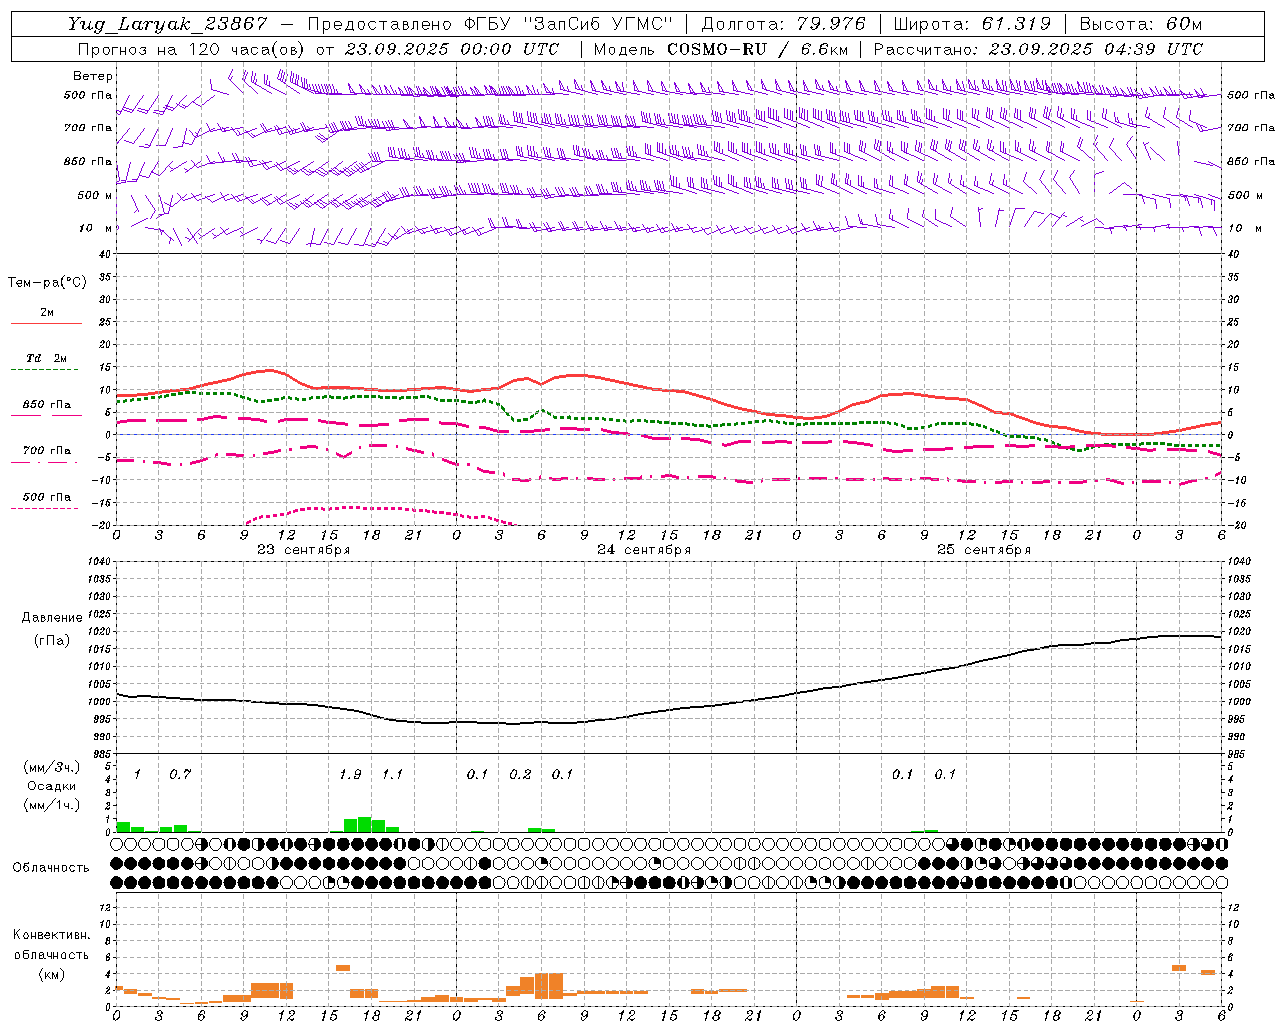Click the Осадки panel label
Viewport: 1280px width, 1024px height.
51,786
